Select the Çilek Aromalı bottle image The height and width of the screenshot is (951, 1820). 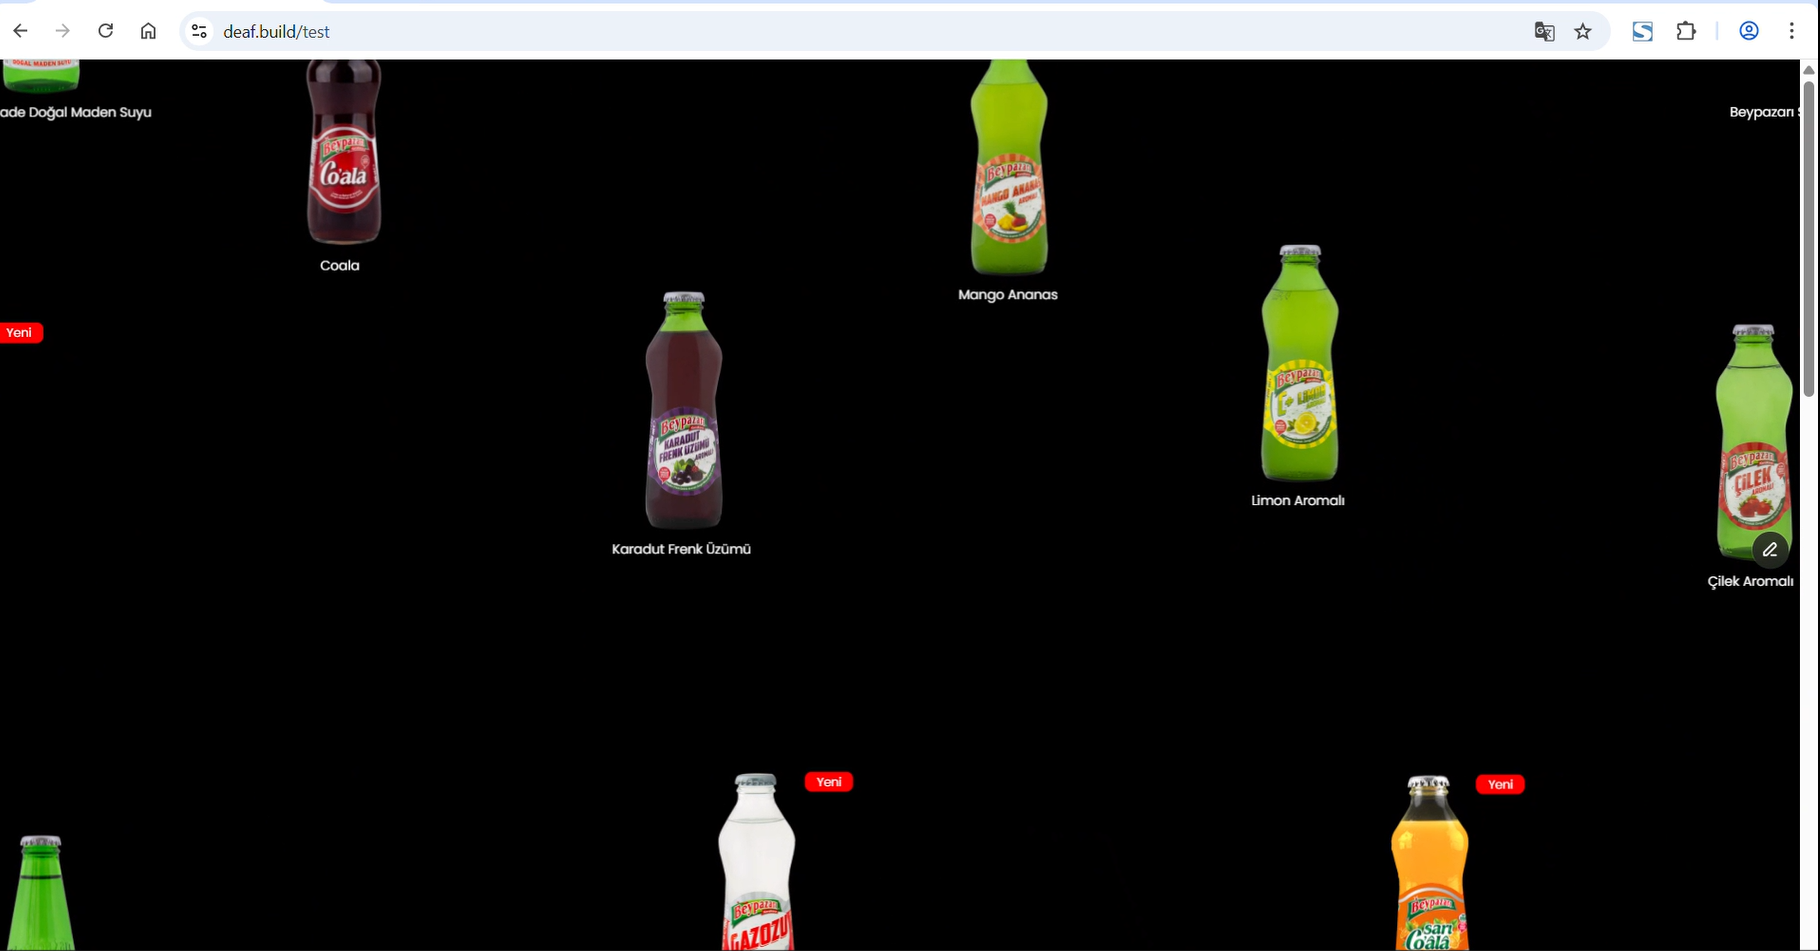(x=1755, y=441)
